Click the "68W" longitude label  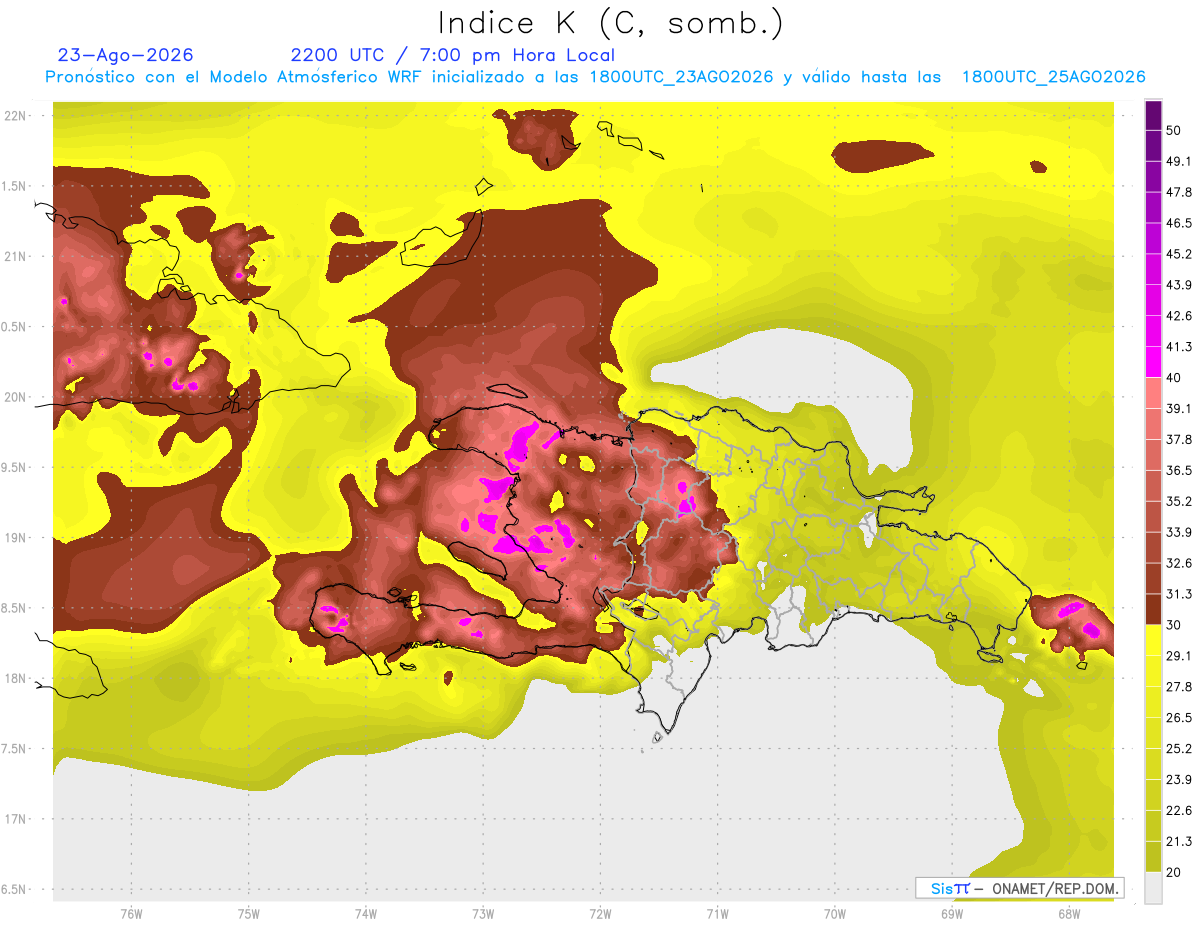pyautogui.click(x=1069, y=914)
